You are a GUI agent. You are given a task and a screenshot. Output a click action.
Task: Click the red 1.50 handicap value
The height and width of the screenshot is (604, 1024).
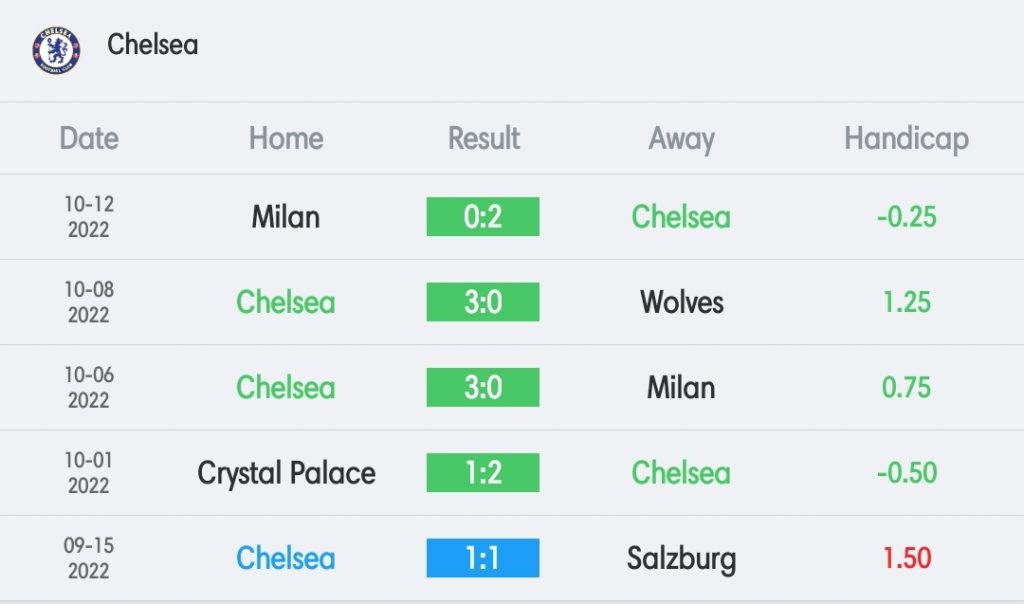coord(906,558)
